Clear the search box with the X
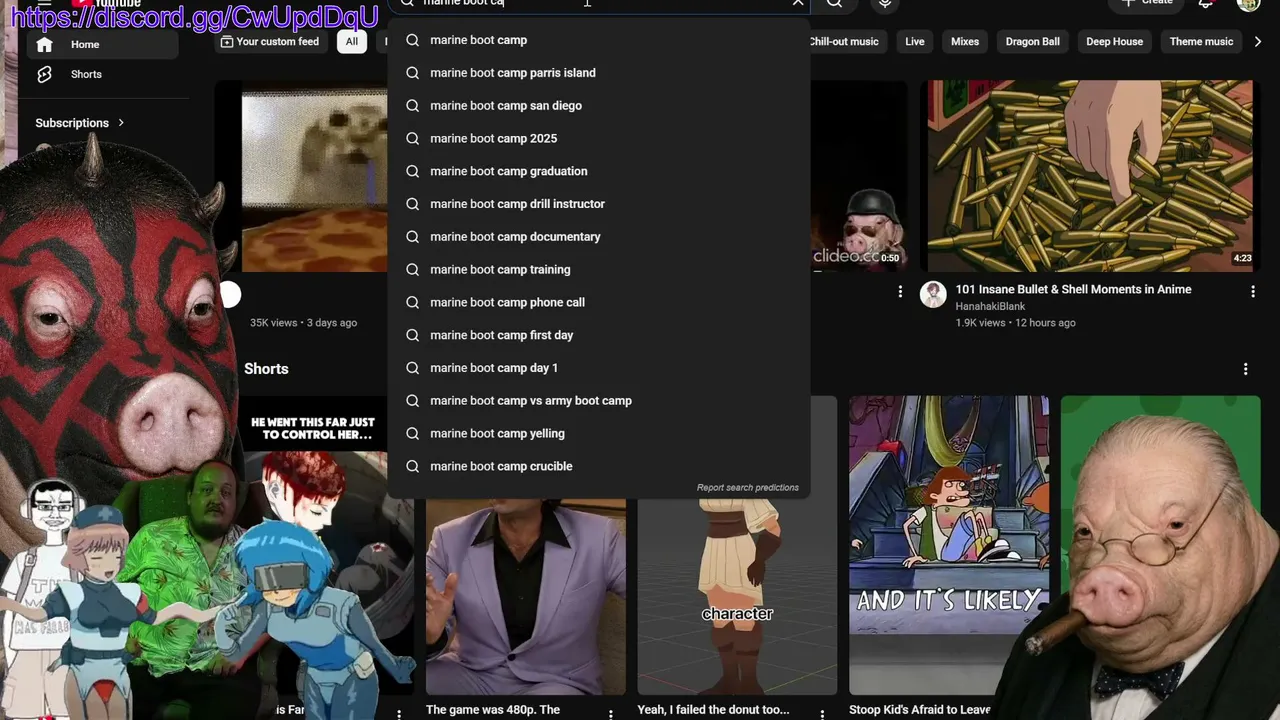This screenshot has height=720, width=1280. 797,4
